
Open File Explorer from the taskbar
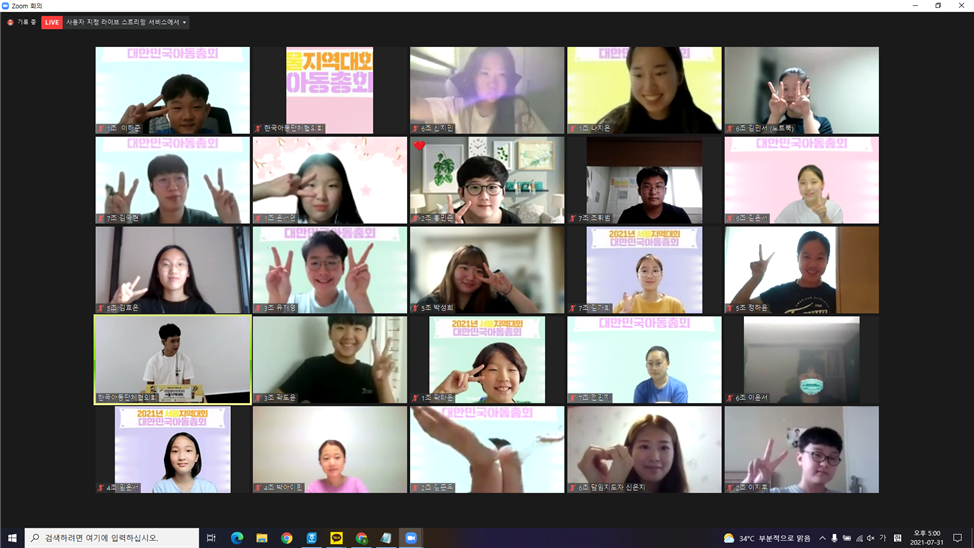[262, 538]
